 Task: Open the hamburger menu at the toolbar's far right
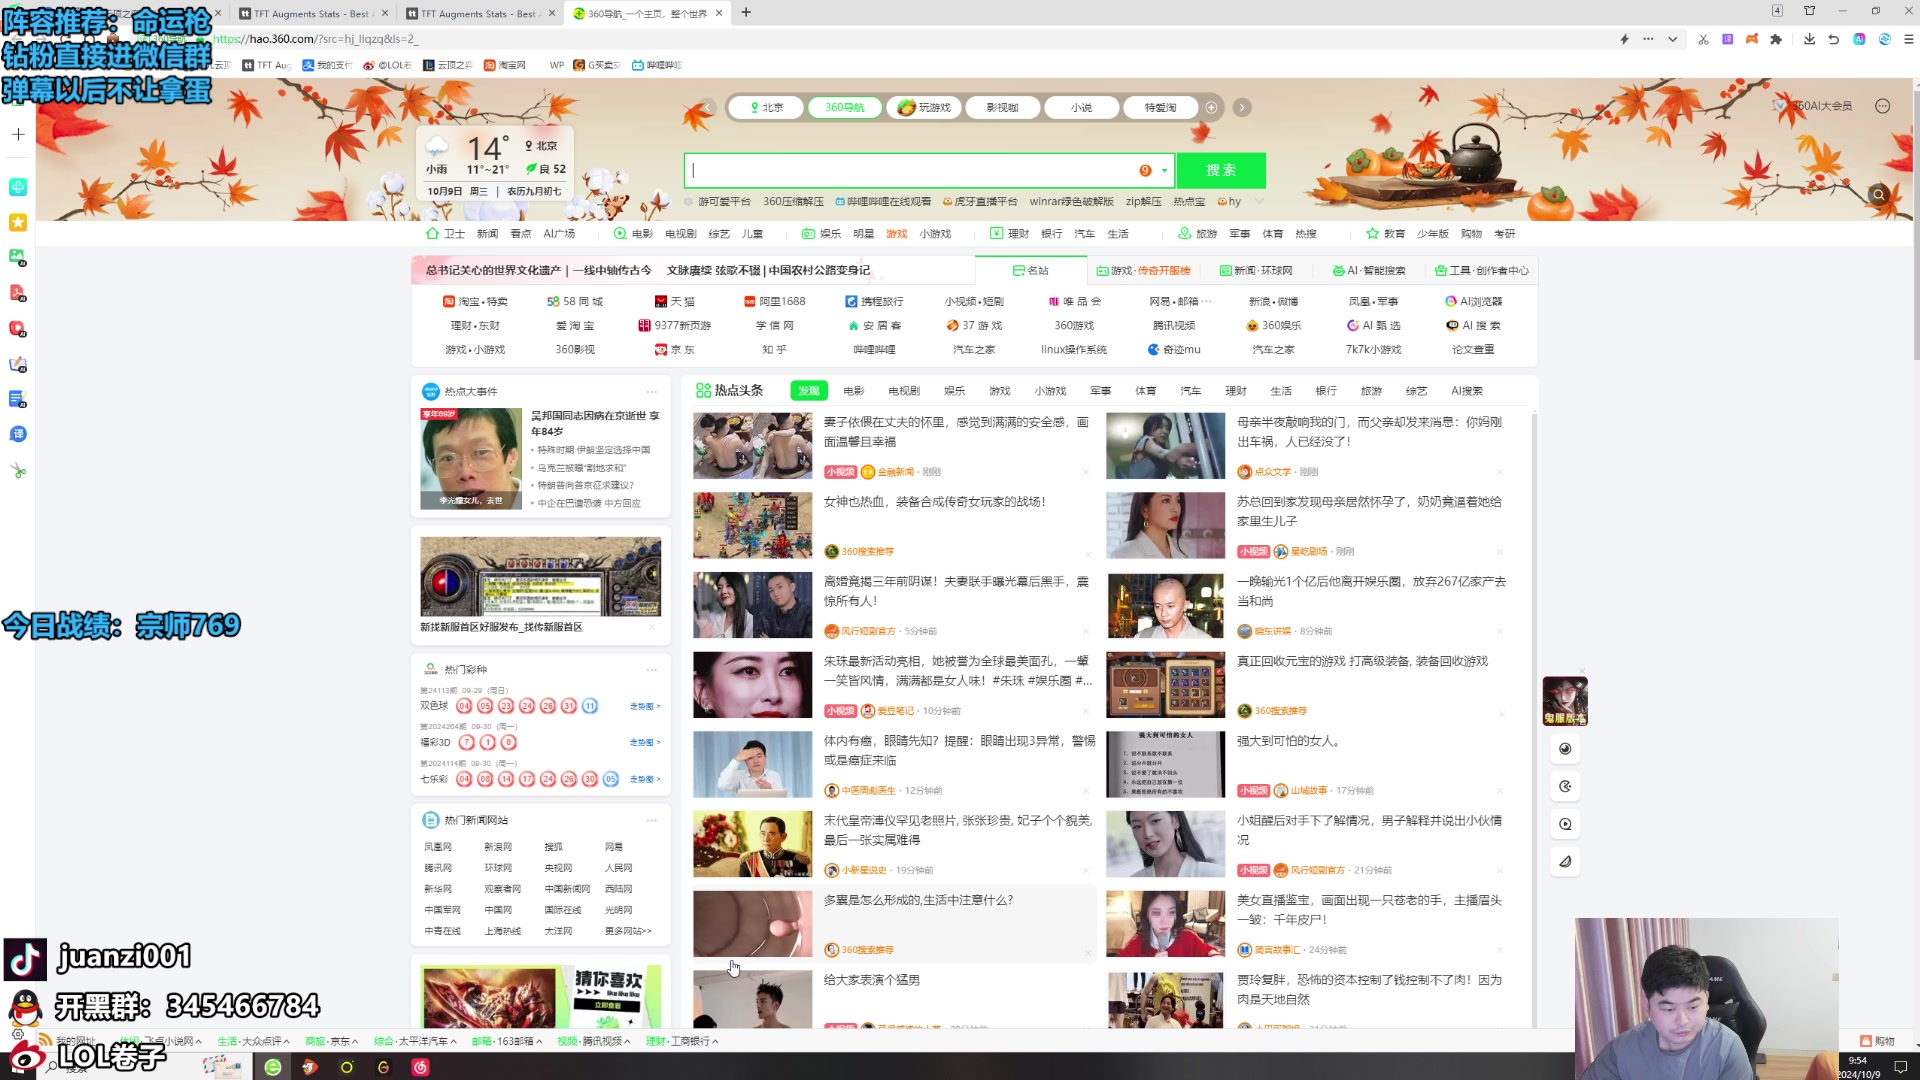click(1908, 40)
